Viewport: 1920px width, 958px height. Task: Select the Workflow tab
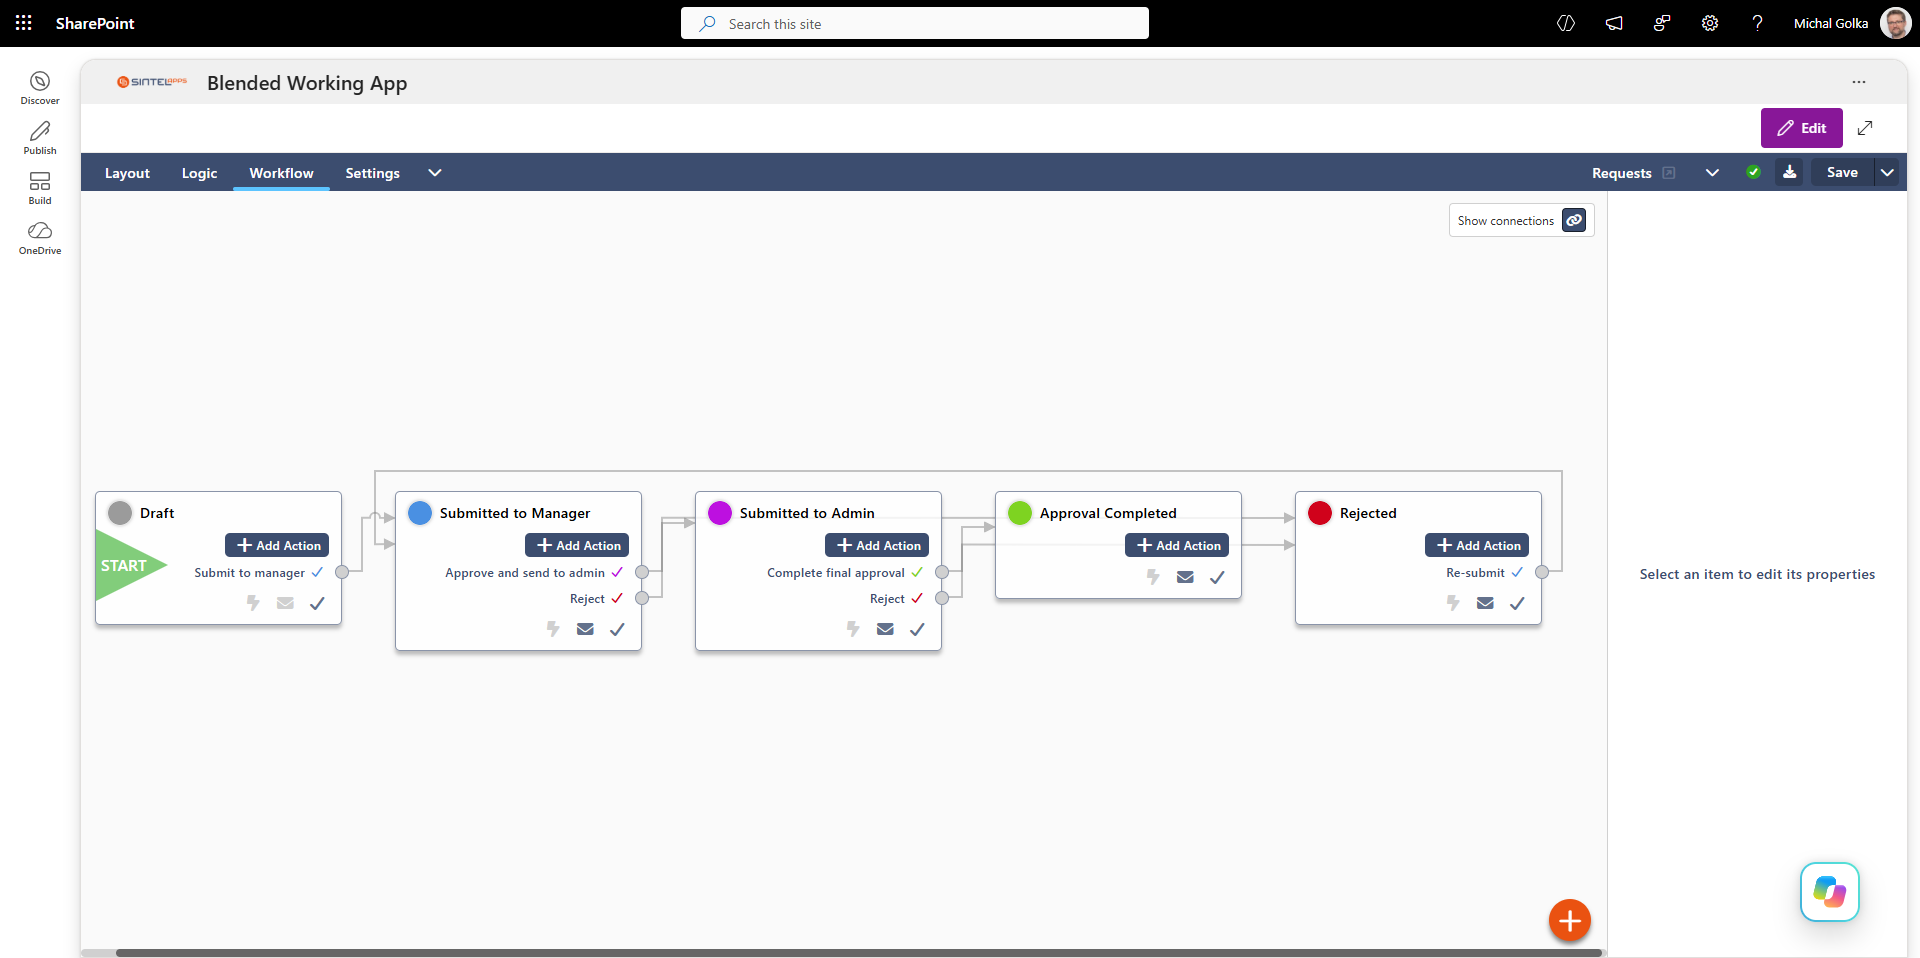tap(281, 173)
